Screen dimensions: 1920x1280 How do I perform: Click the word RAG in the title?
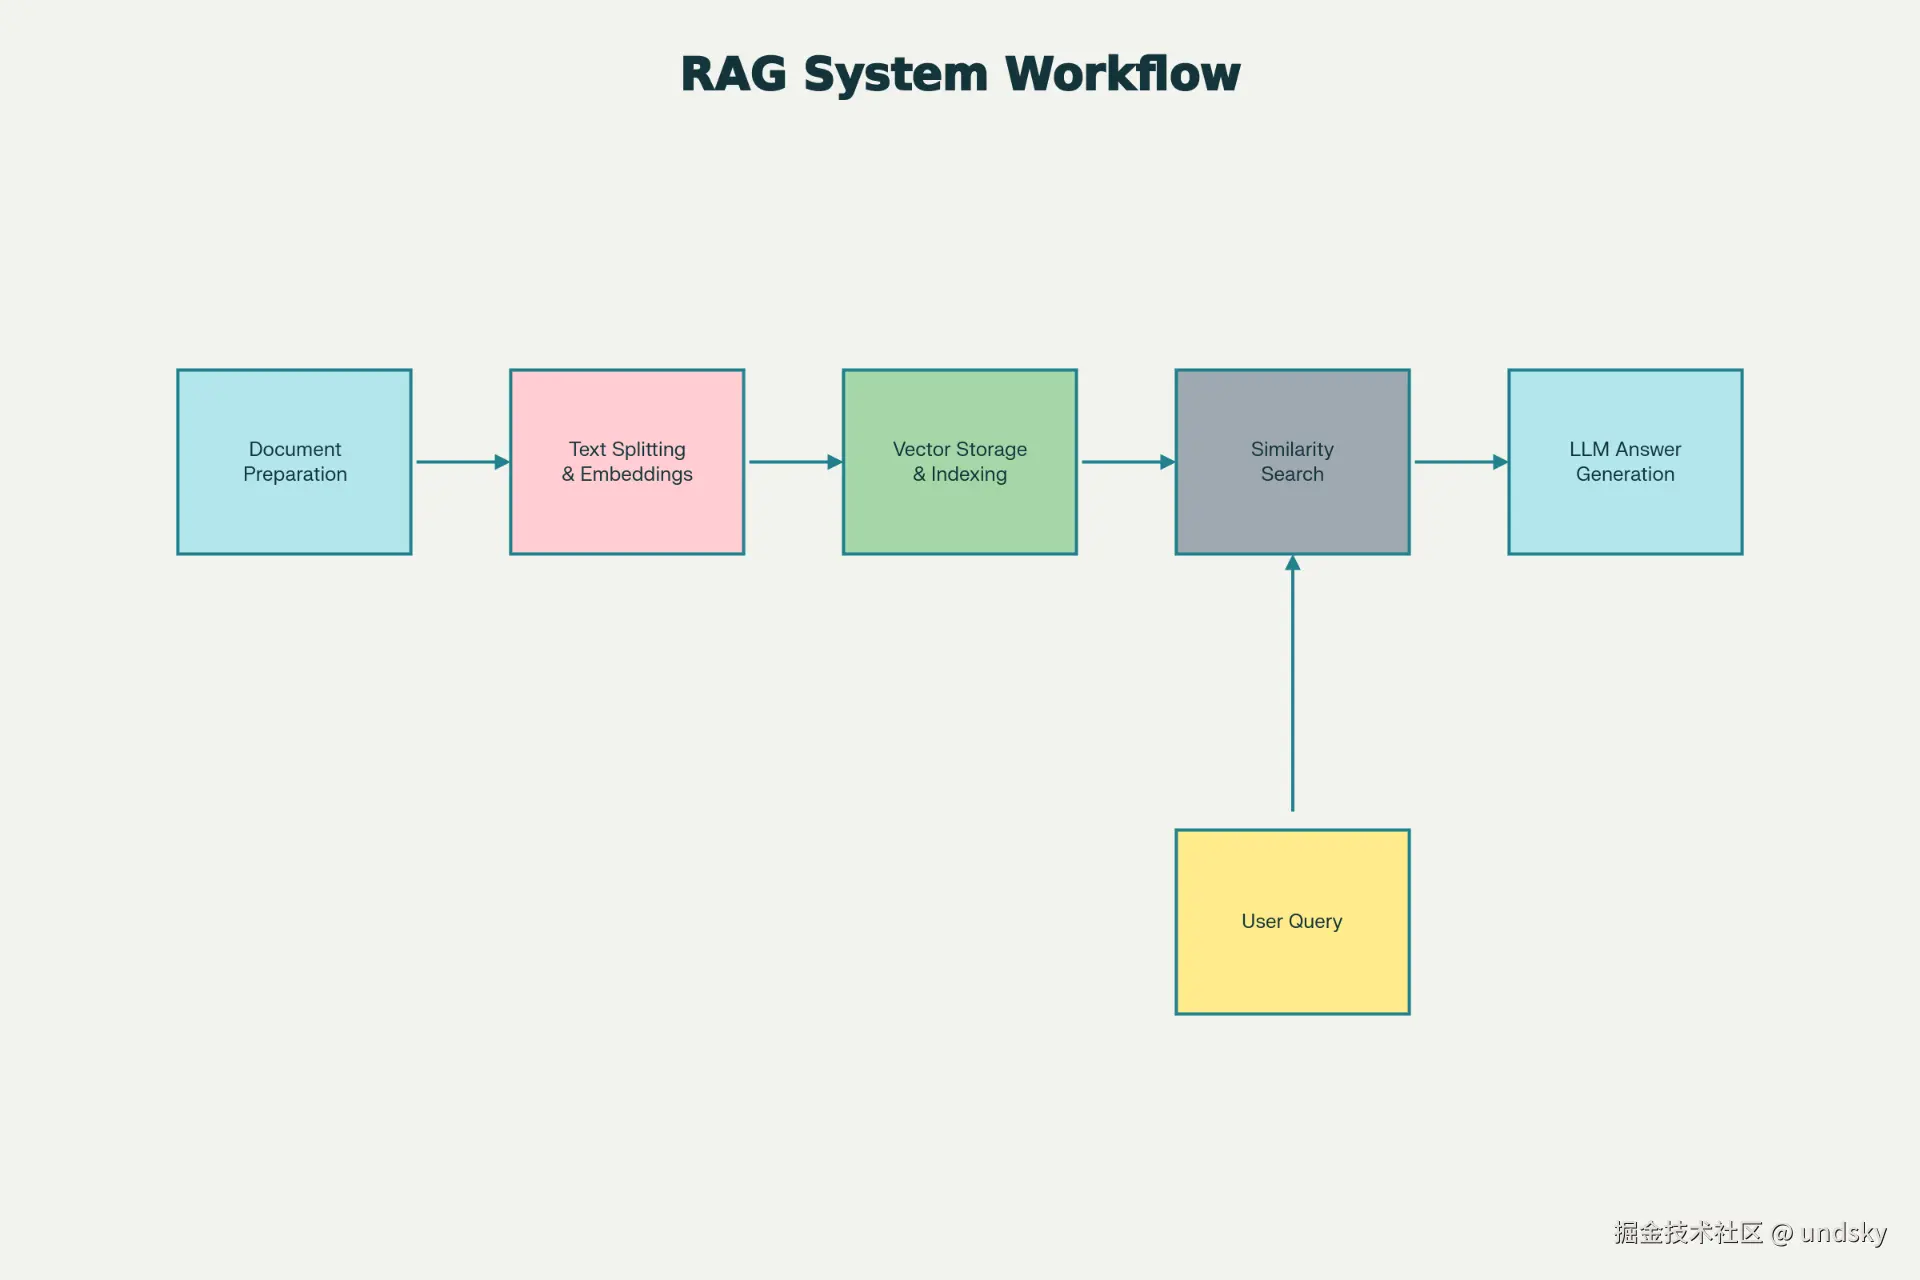[733, 74]
